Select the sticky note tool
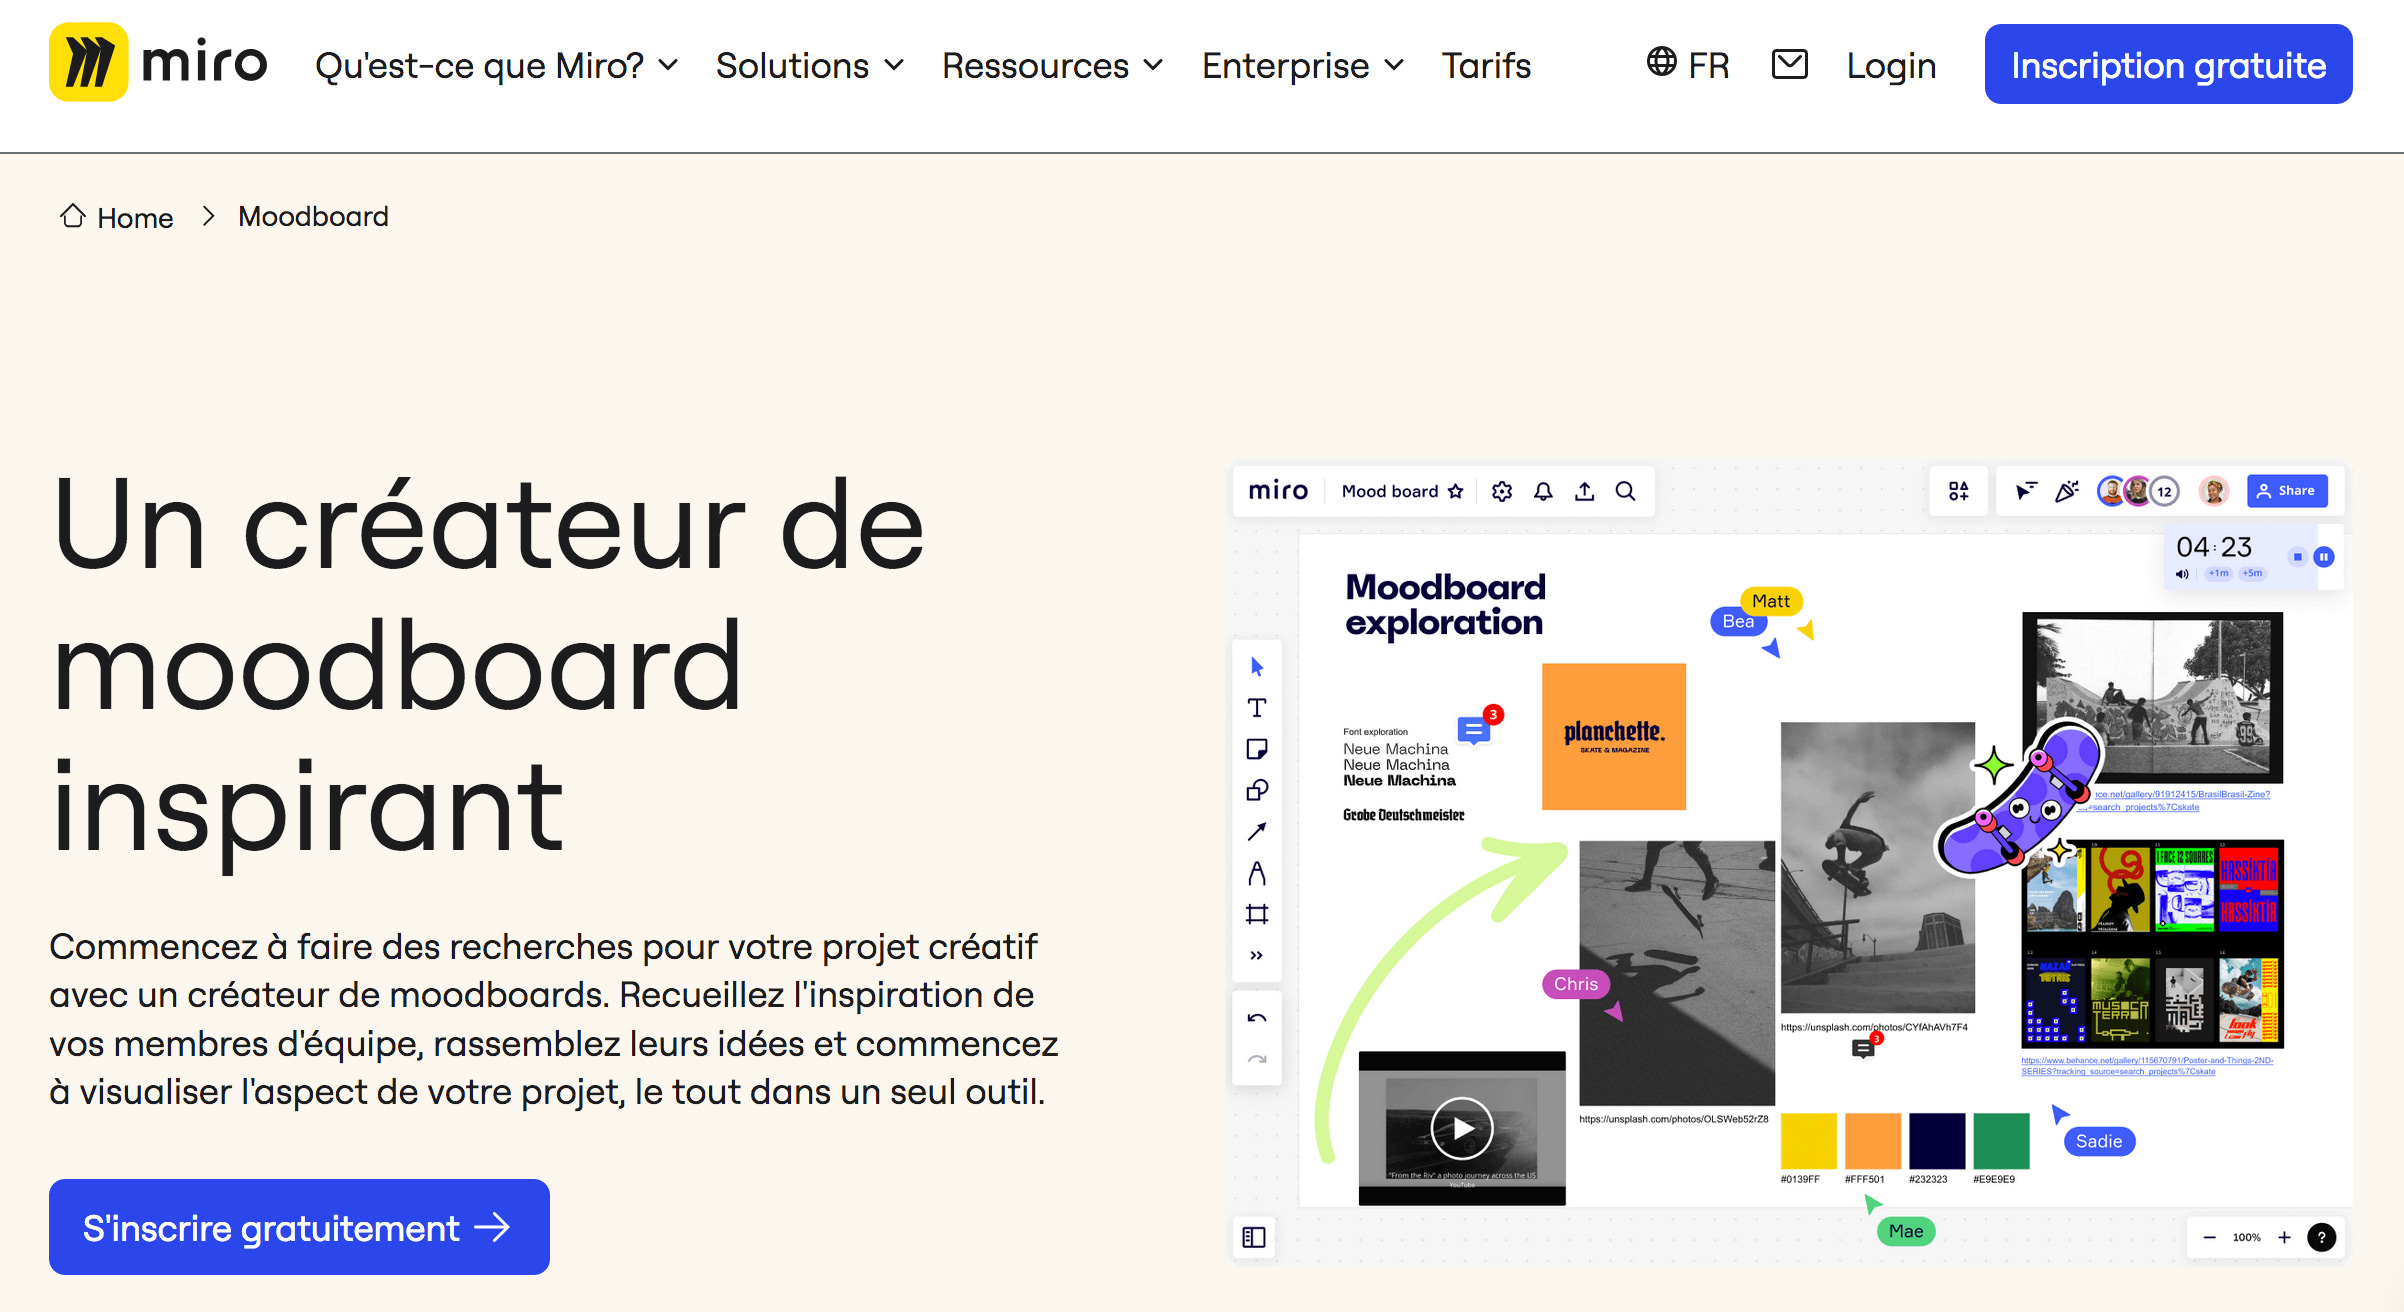Viewport: 2404px width, 1312px height. (1257, 749)
